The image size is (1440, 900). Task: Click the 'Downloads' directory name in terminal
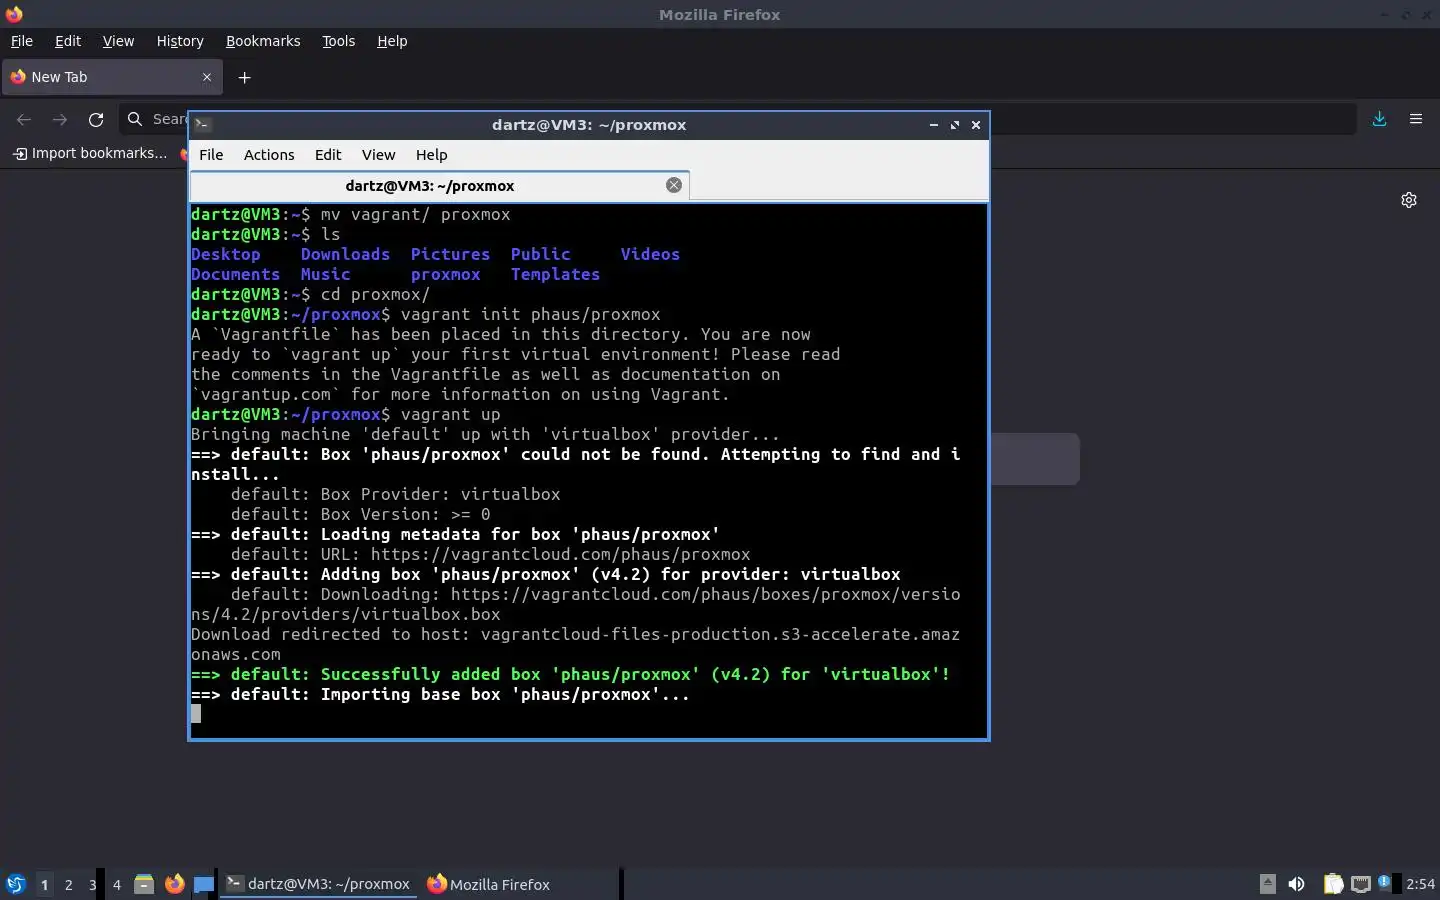click(345, 254)
